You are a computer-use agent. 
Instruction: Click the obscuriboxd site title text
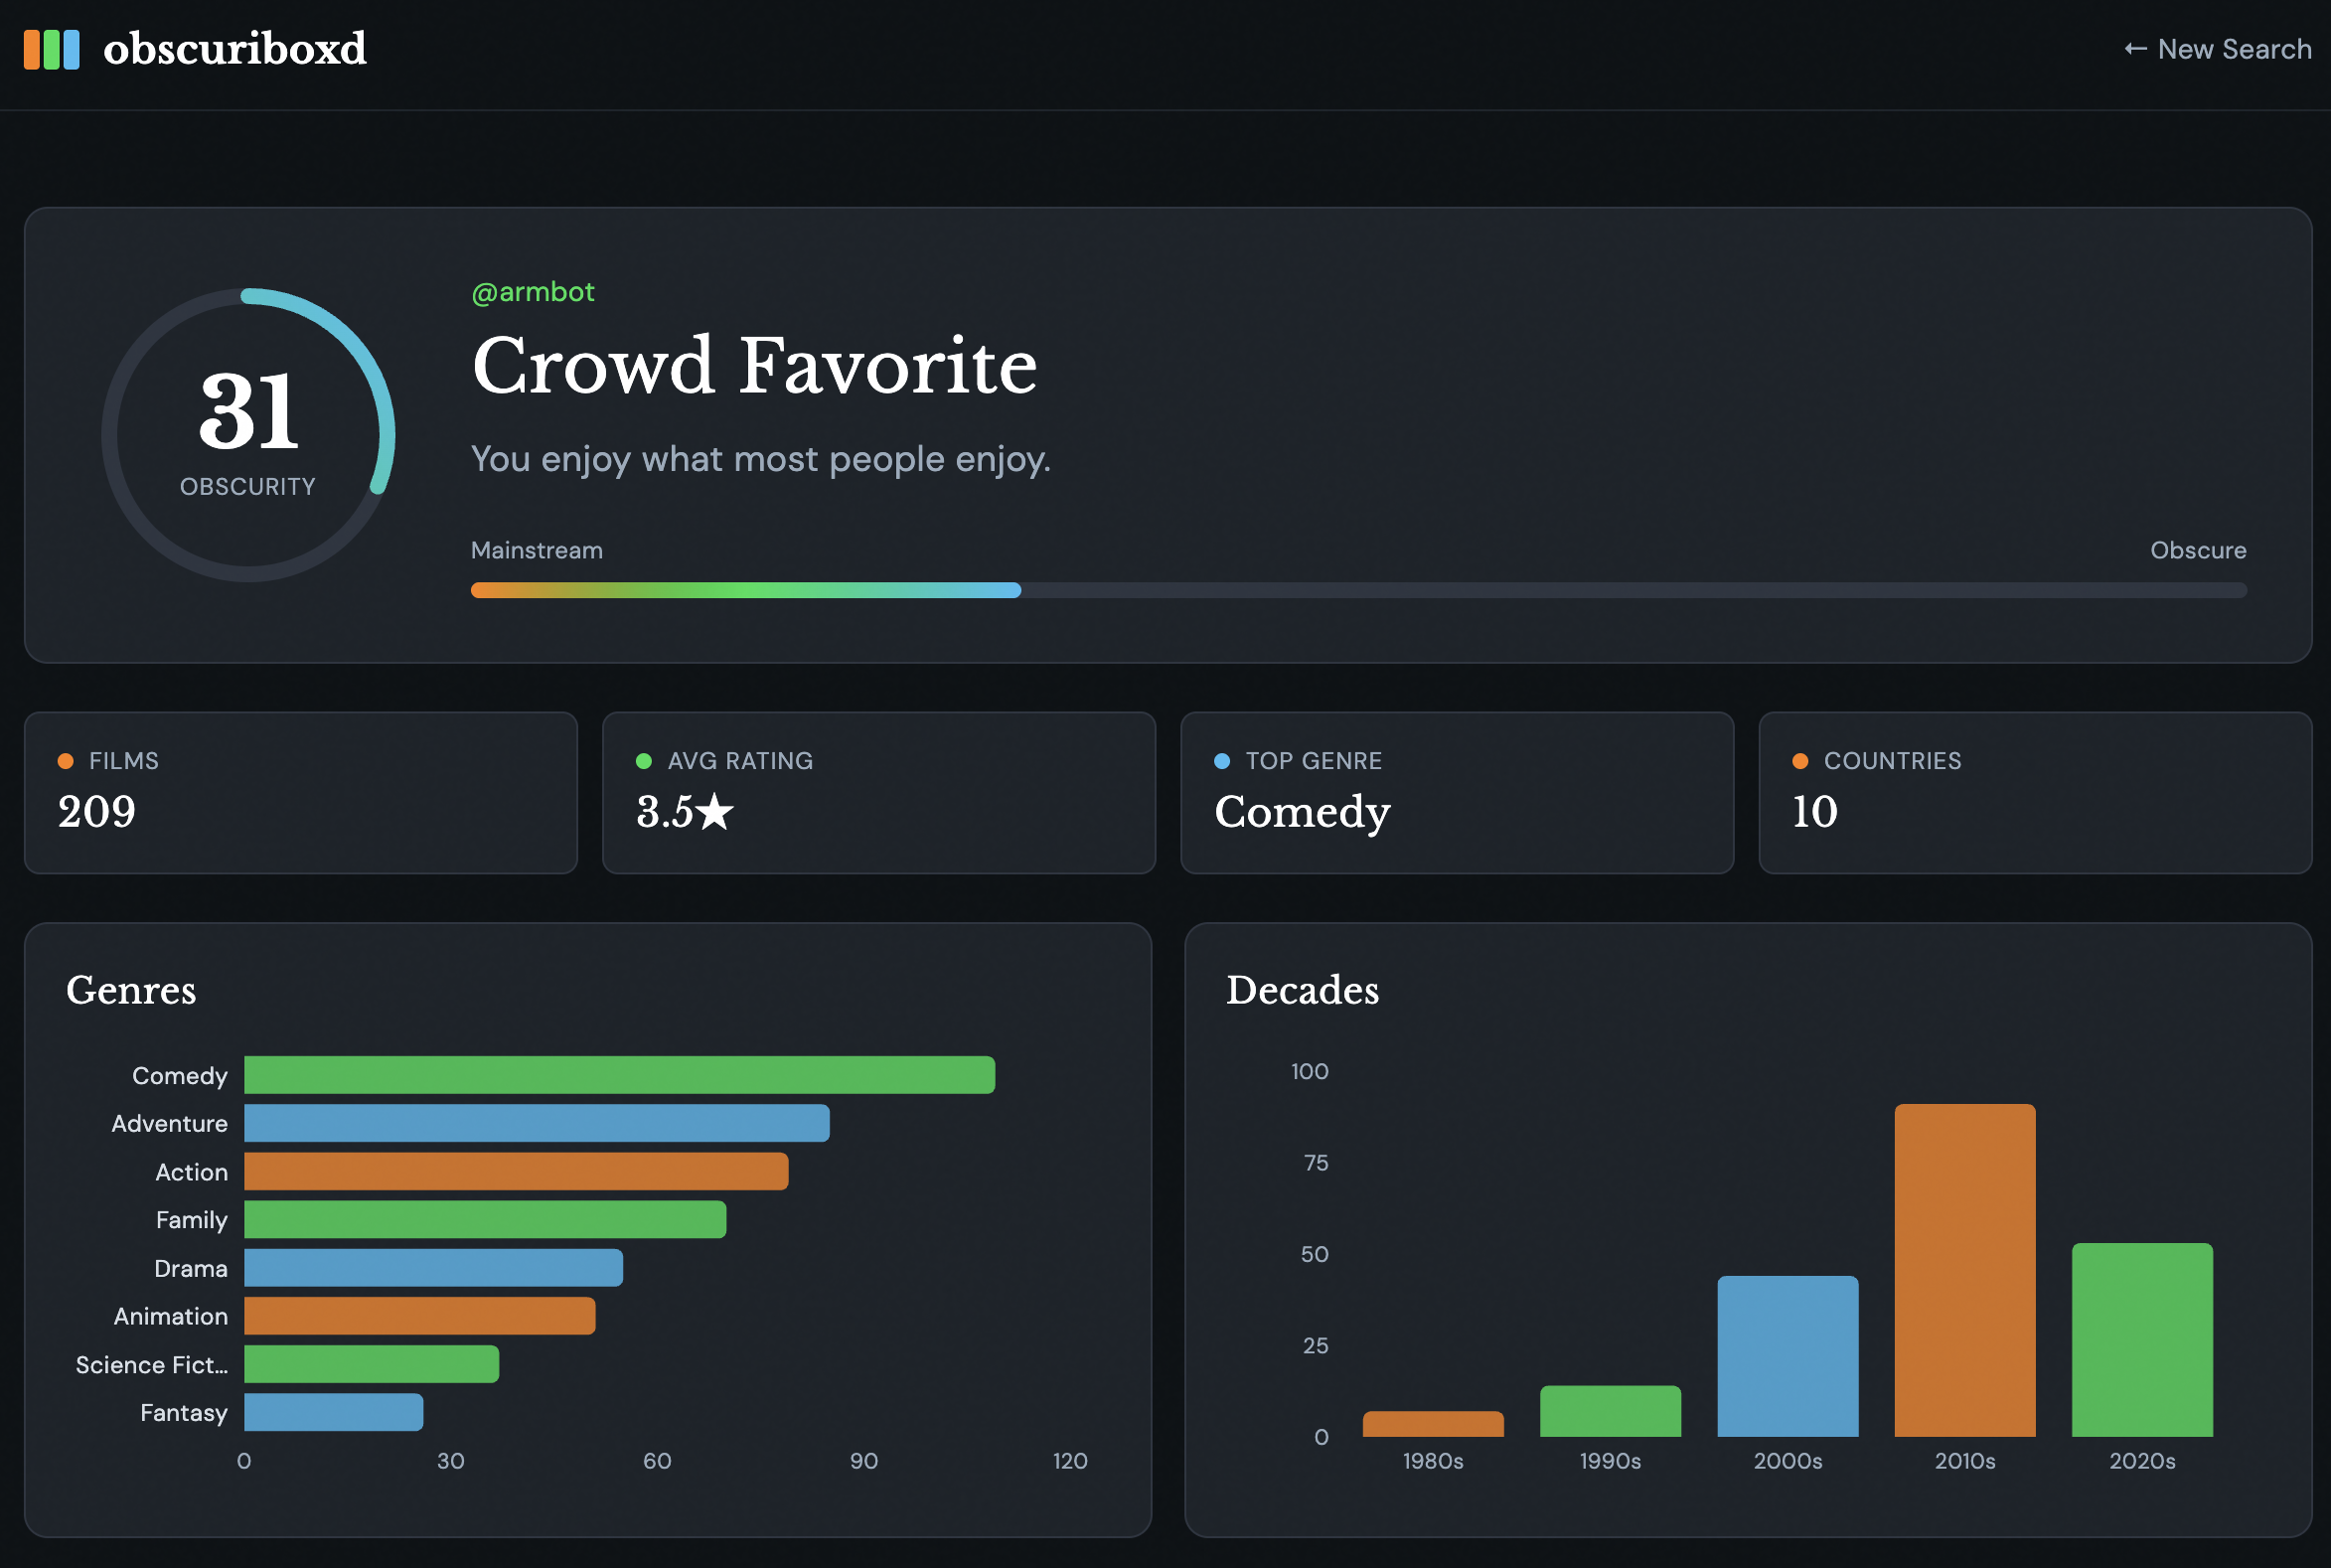coord(235,49)
